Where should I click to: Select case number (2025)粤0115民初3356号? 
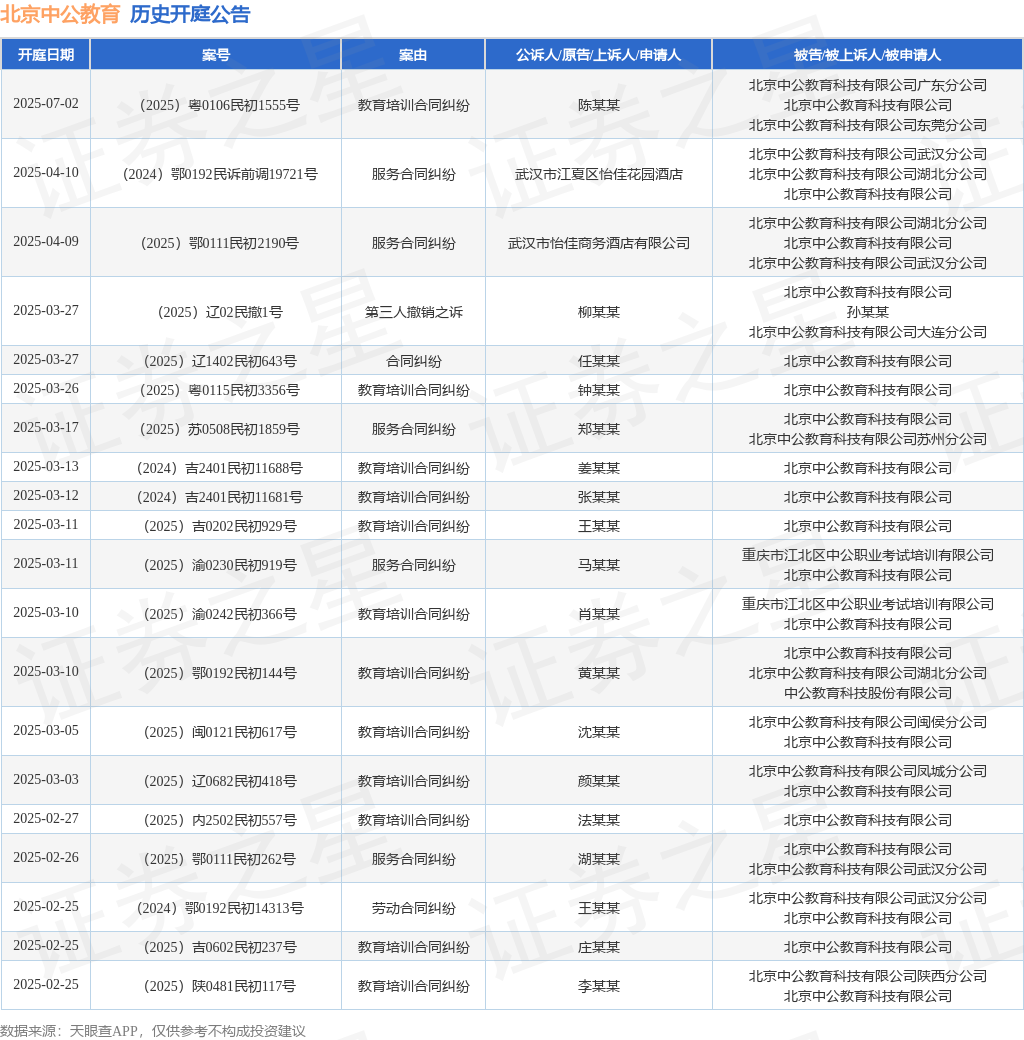[216, 390]
